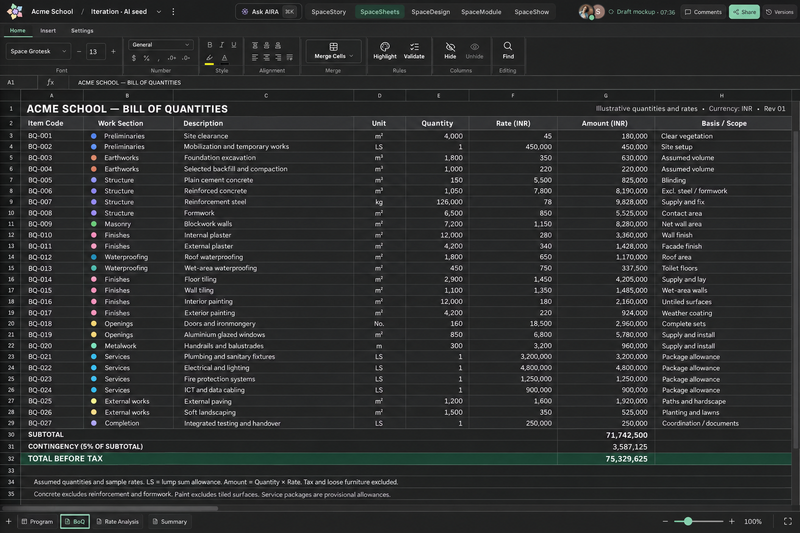Click the text color A icon
Image resolution: width=800 pixels, height=533 pixels.
pos(224,58)
